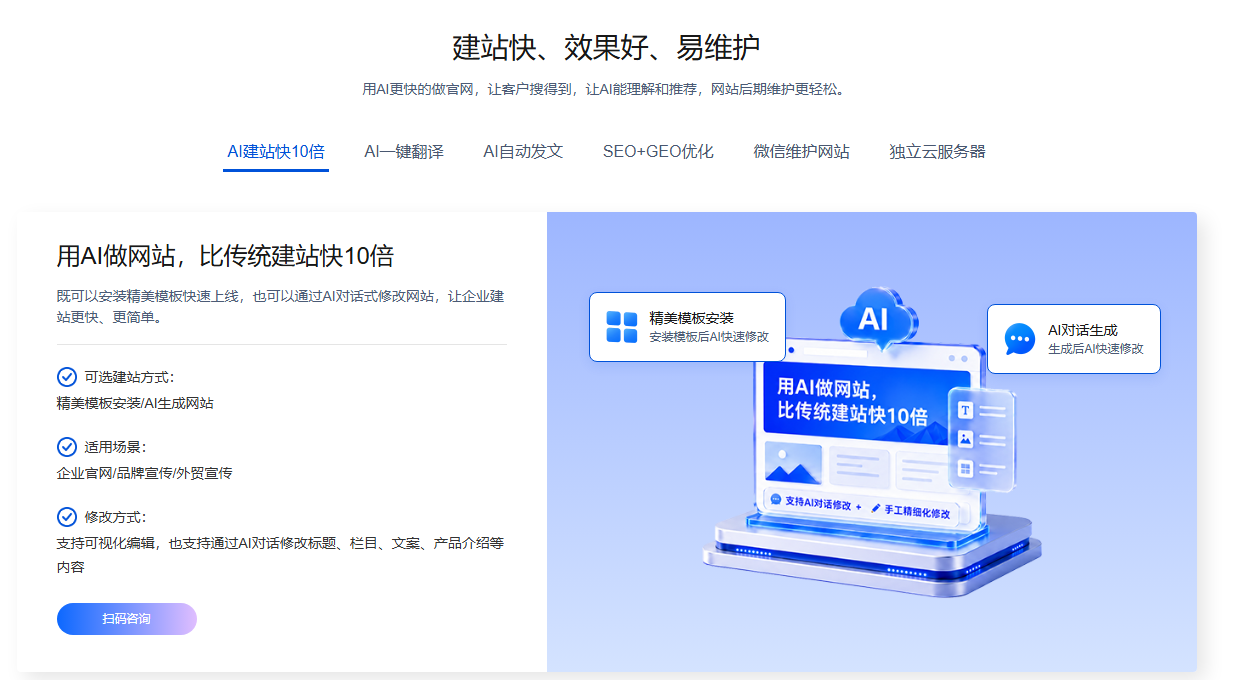Click the blue banner text 比传统建站快10倍
This screenshot has height=680, width=1244.
[853, 414]
